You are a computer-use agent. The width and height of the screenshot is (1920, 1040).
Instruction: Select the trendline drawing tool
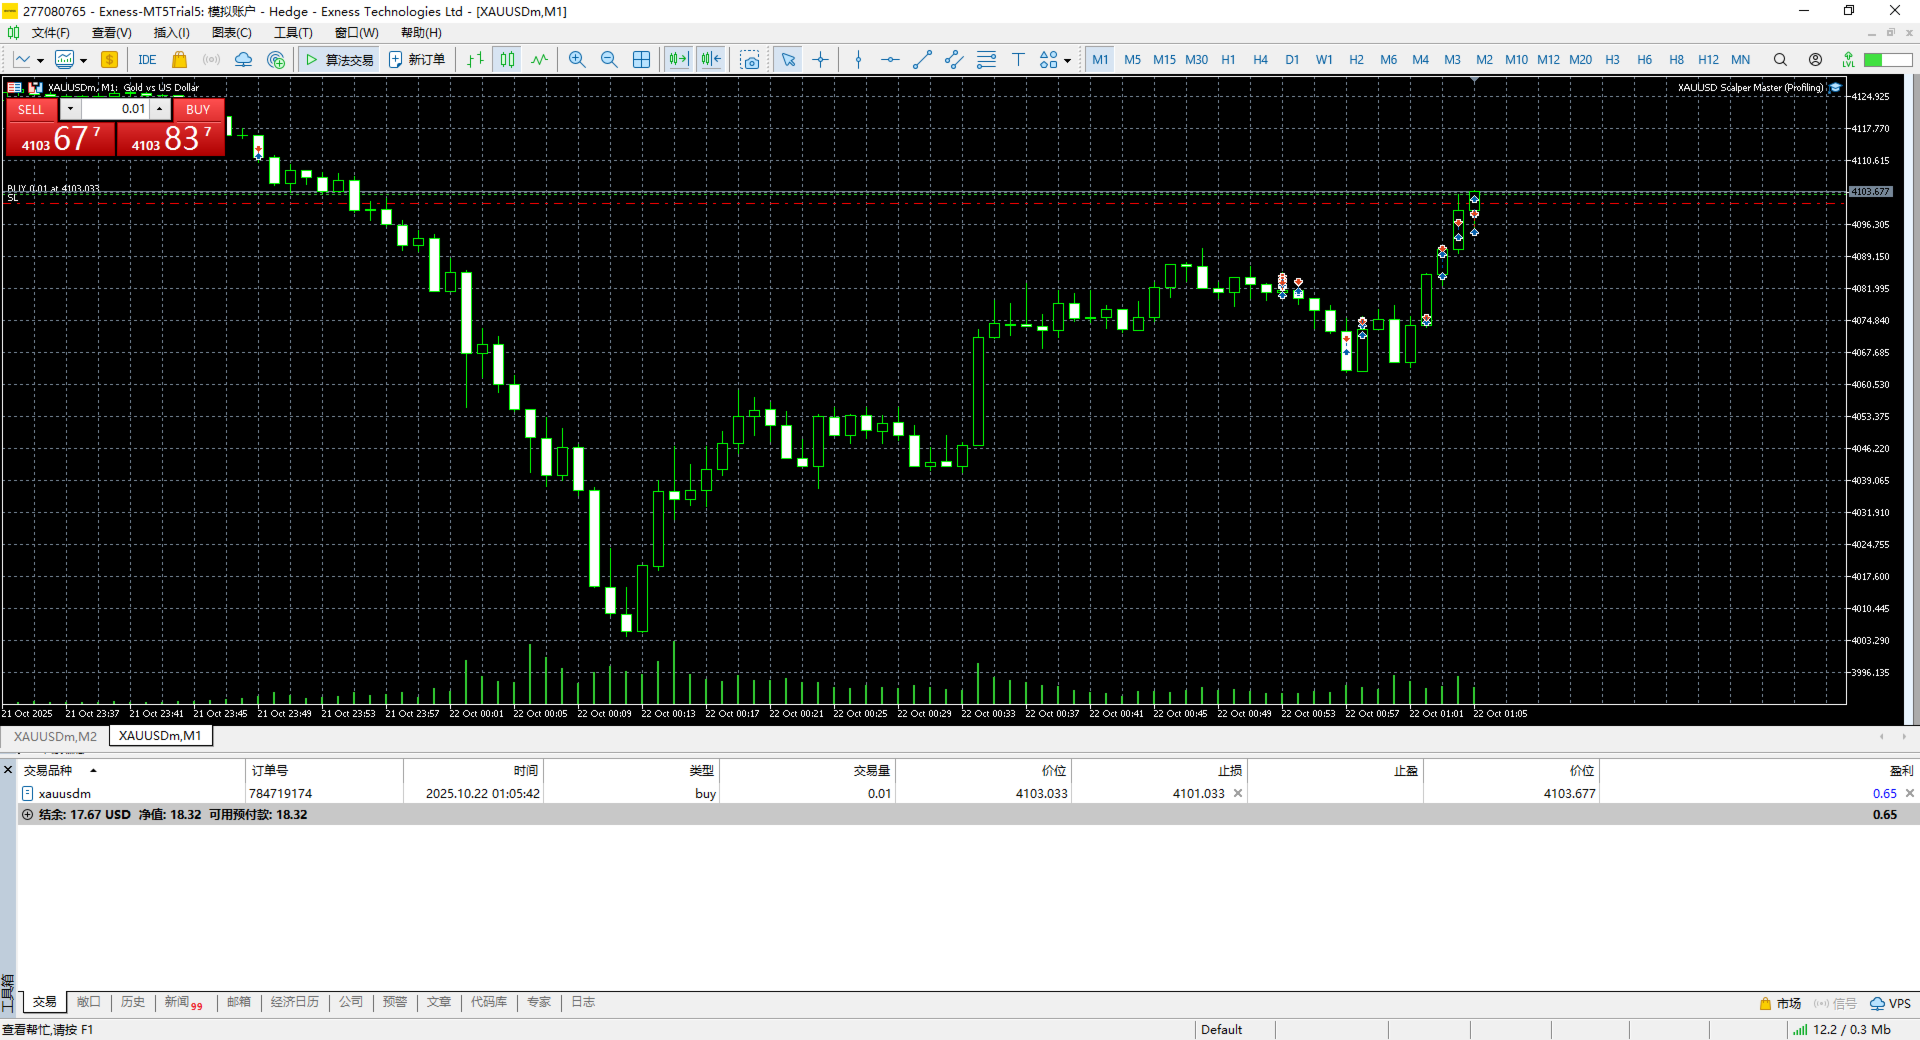(x=922, y=60)
